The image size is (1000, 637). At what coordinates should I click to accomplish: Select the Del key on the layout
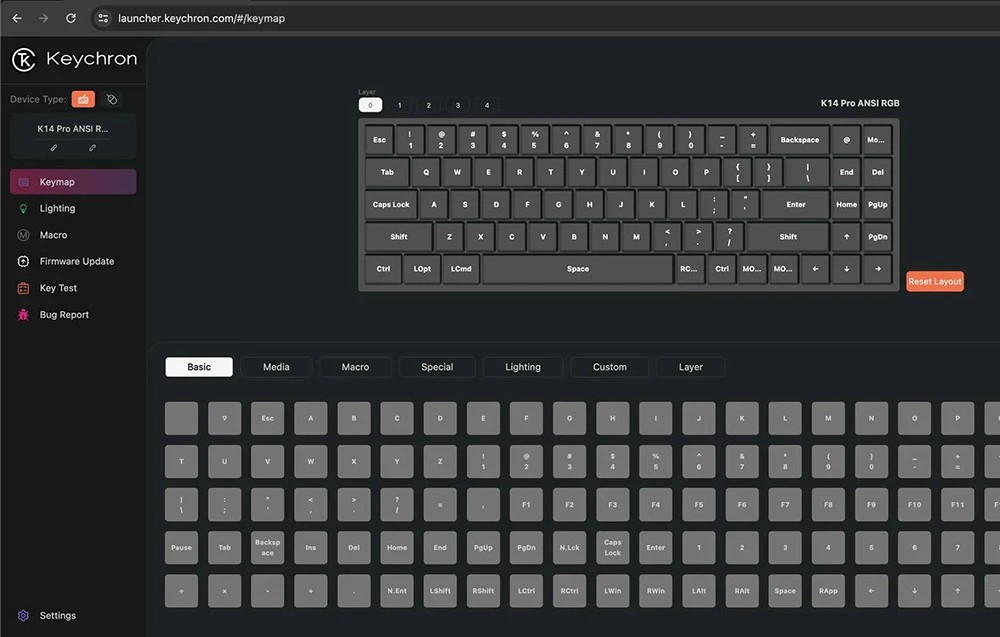click(x=878, y=172)
